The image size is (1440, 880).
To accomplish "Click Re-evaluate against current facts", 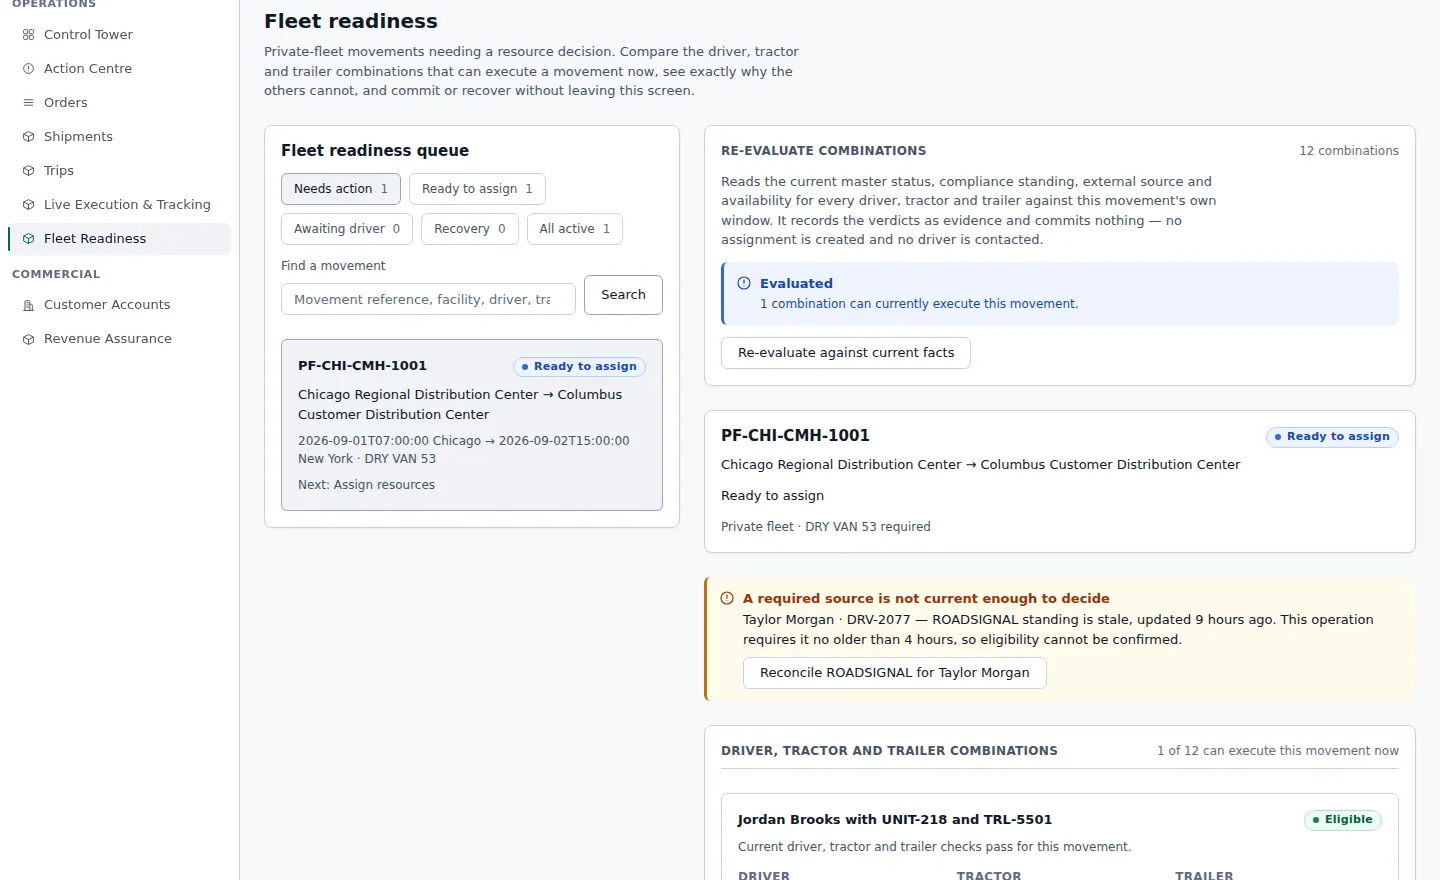I will coord(846,353).
